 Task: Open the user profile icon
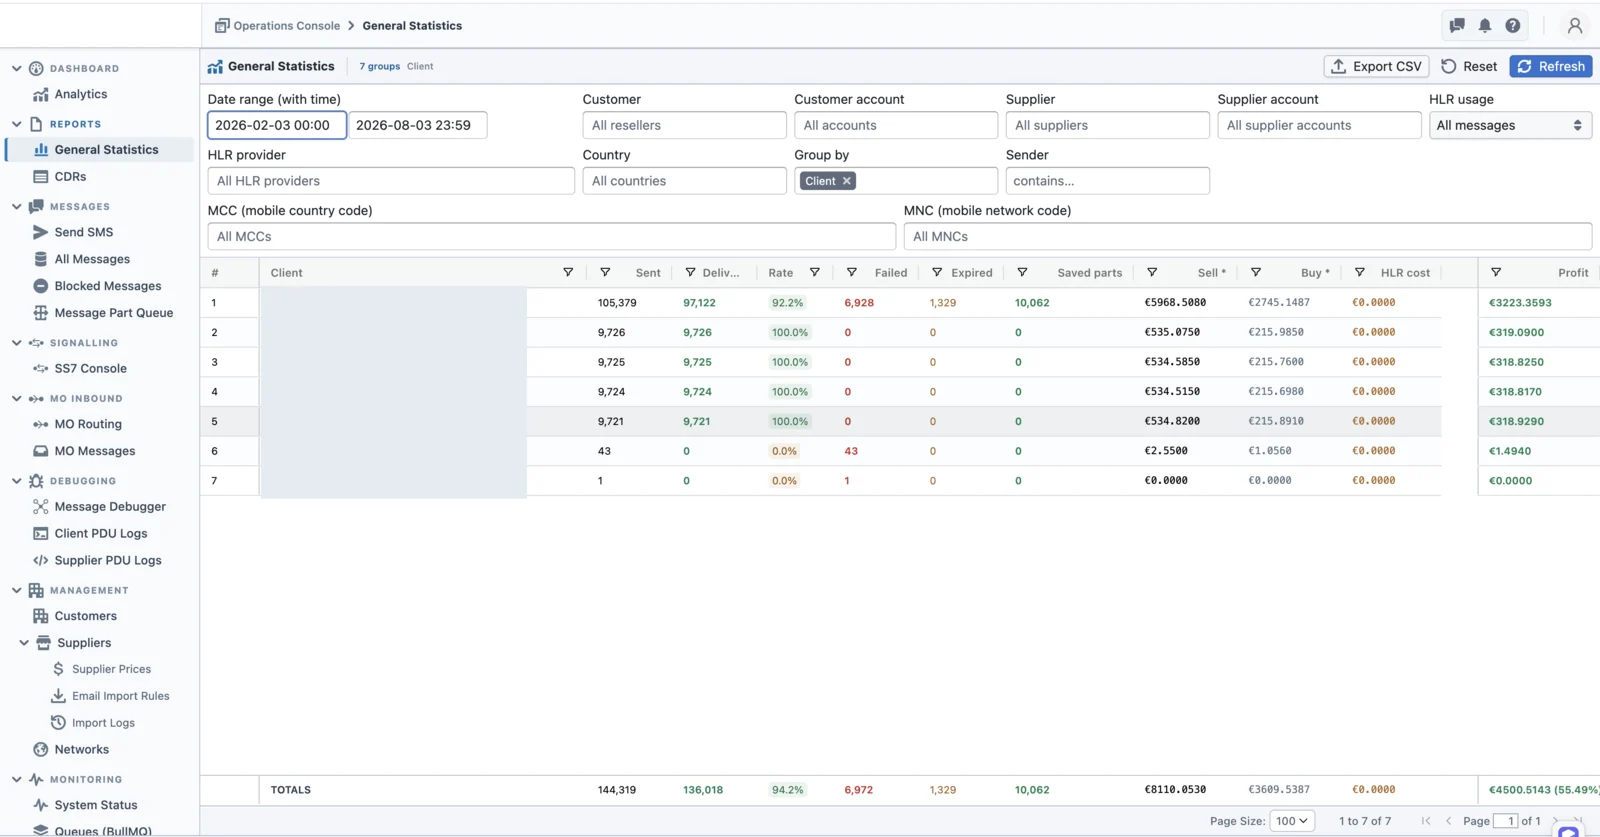(x=1575, y=26)
